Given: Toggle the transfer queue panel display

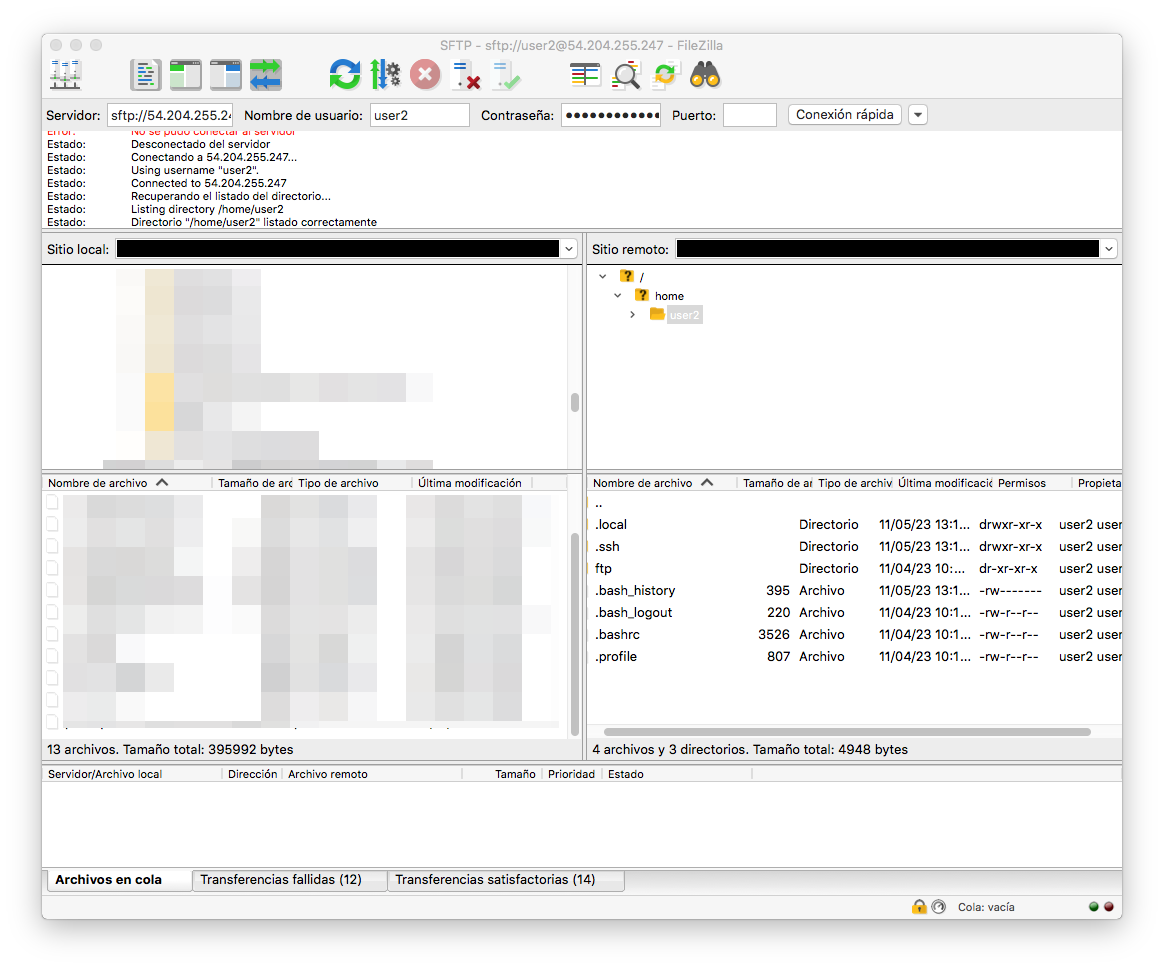Looking at the screenshot, I should click(x=266, y=75).
